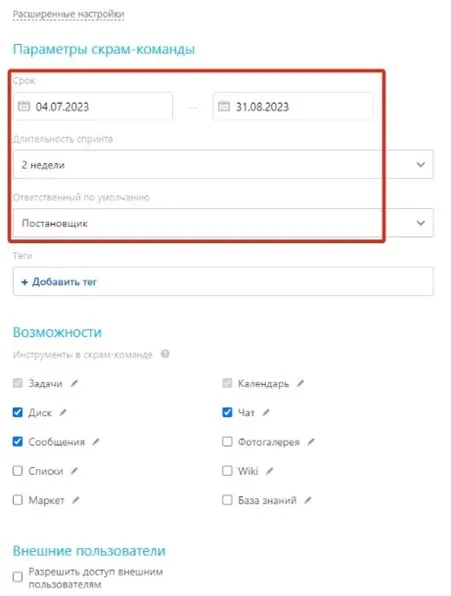Edit the Диск tool name via pencil icon

(63, 412)
